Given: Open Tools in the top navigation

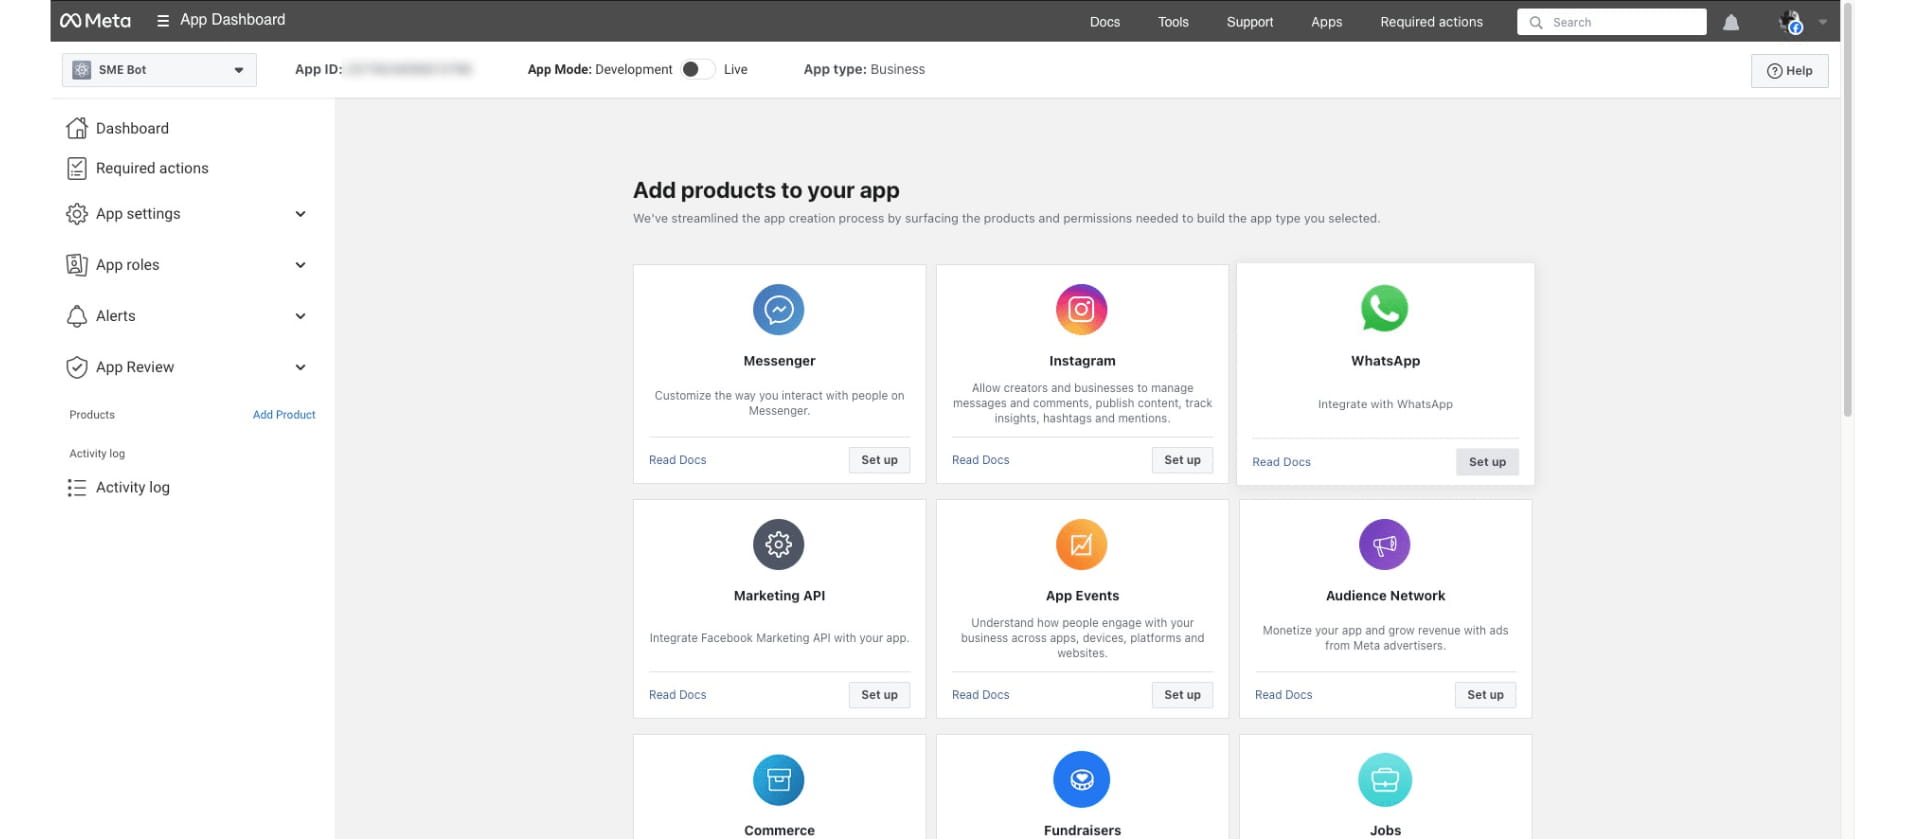Looking at the screenshot, I should click(1173, 22).
